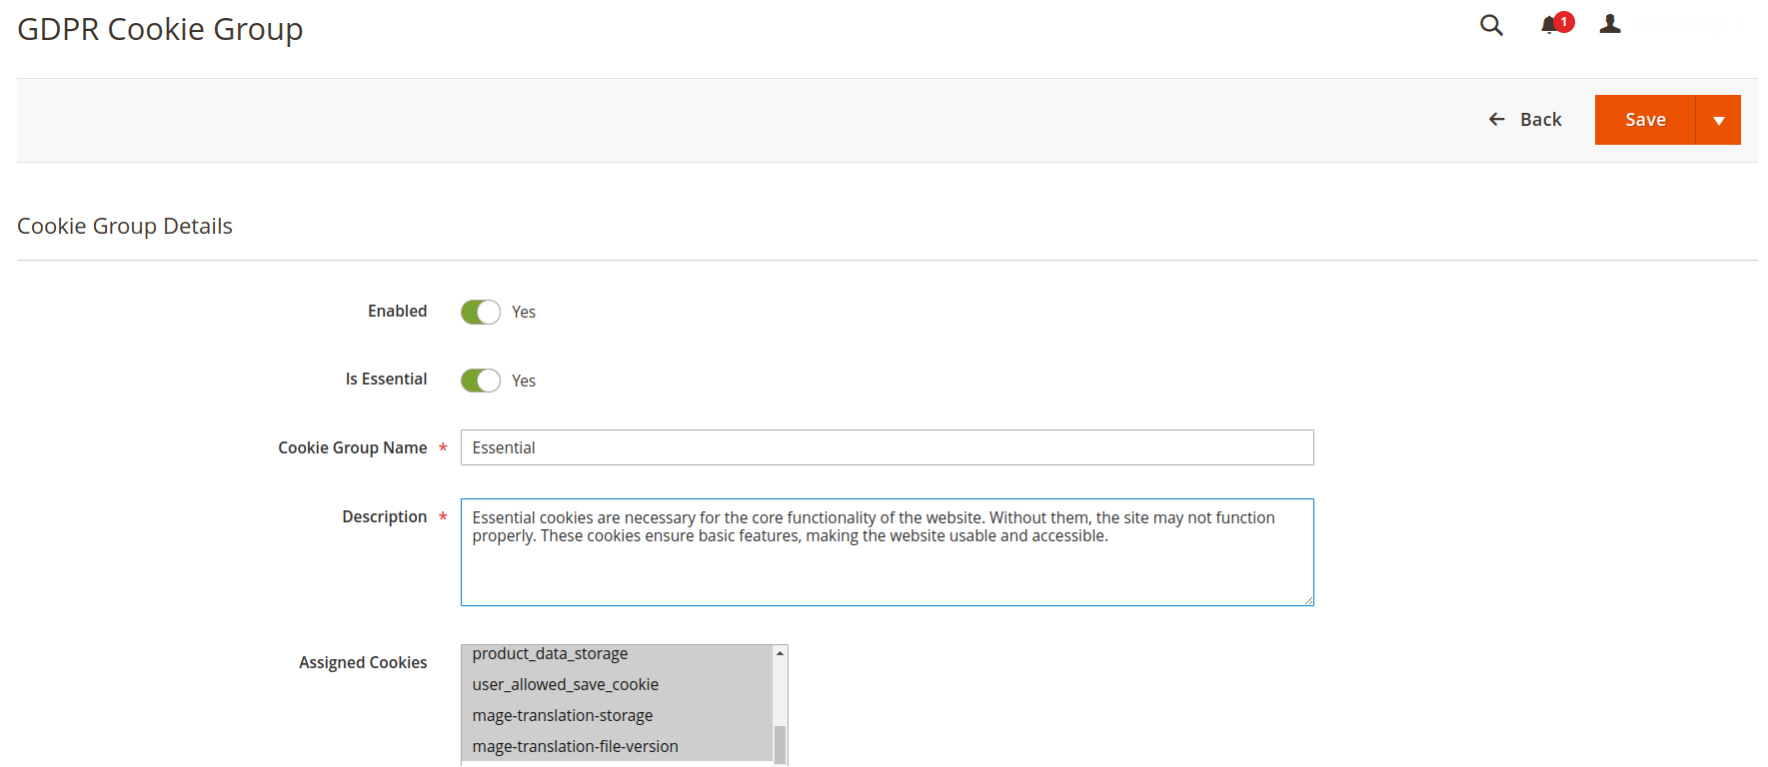Select user_allowed_save_cookie in the list
Image resolution: width=1768 pixels, height=767 pixels.
click(x=565, y=685)
